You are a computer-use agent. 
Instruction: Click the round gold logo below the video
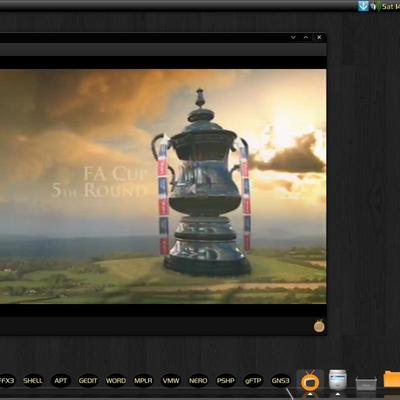[x=319, y=326]
